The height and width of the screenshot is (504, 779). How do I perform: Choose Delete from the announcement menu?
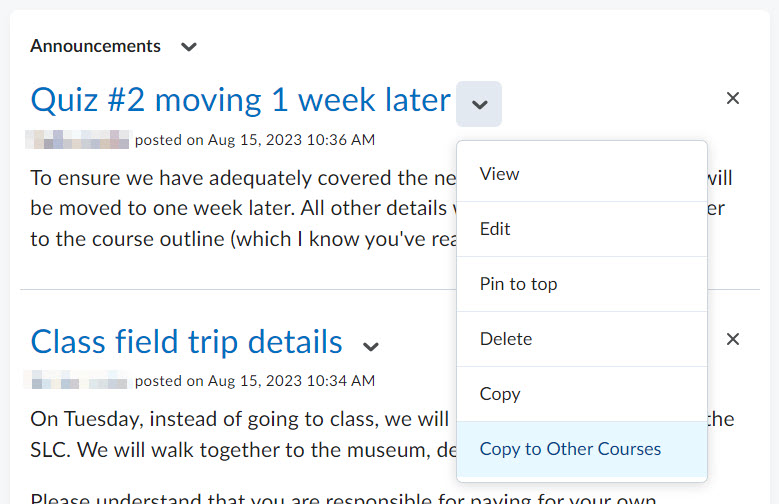click(506, 339)
